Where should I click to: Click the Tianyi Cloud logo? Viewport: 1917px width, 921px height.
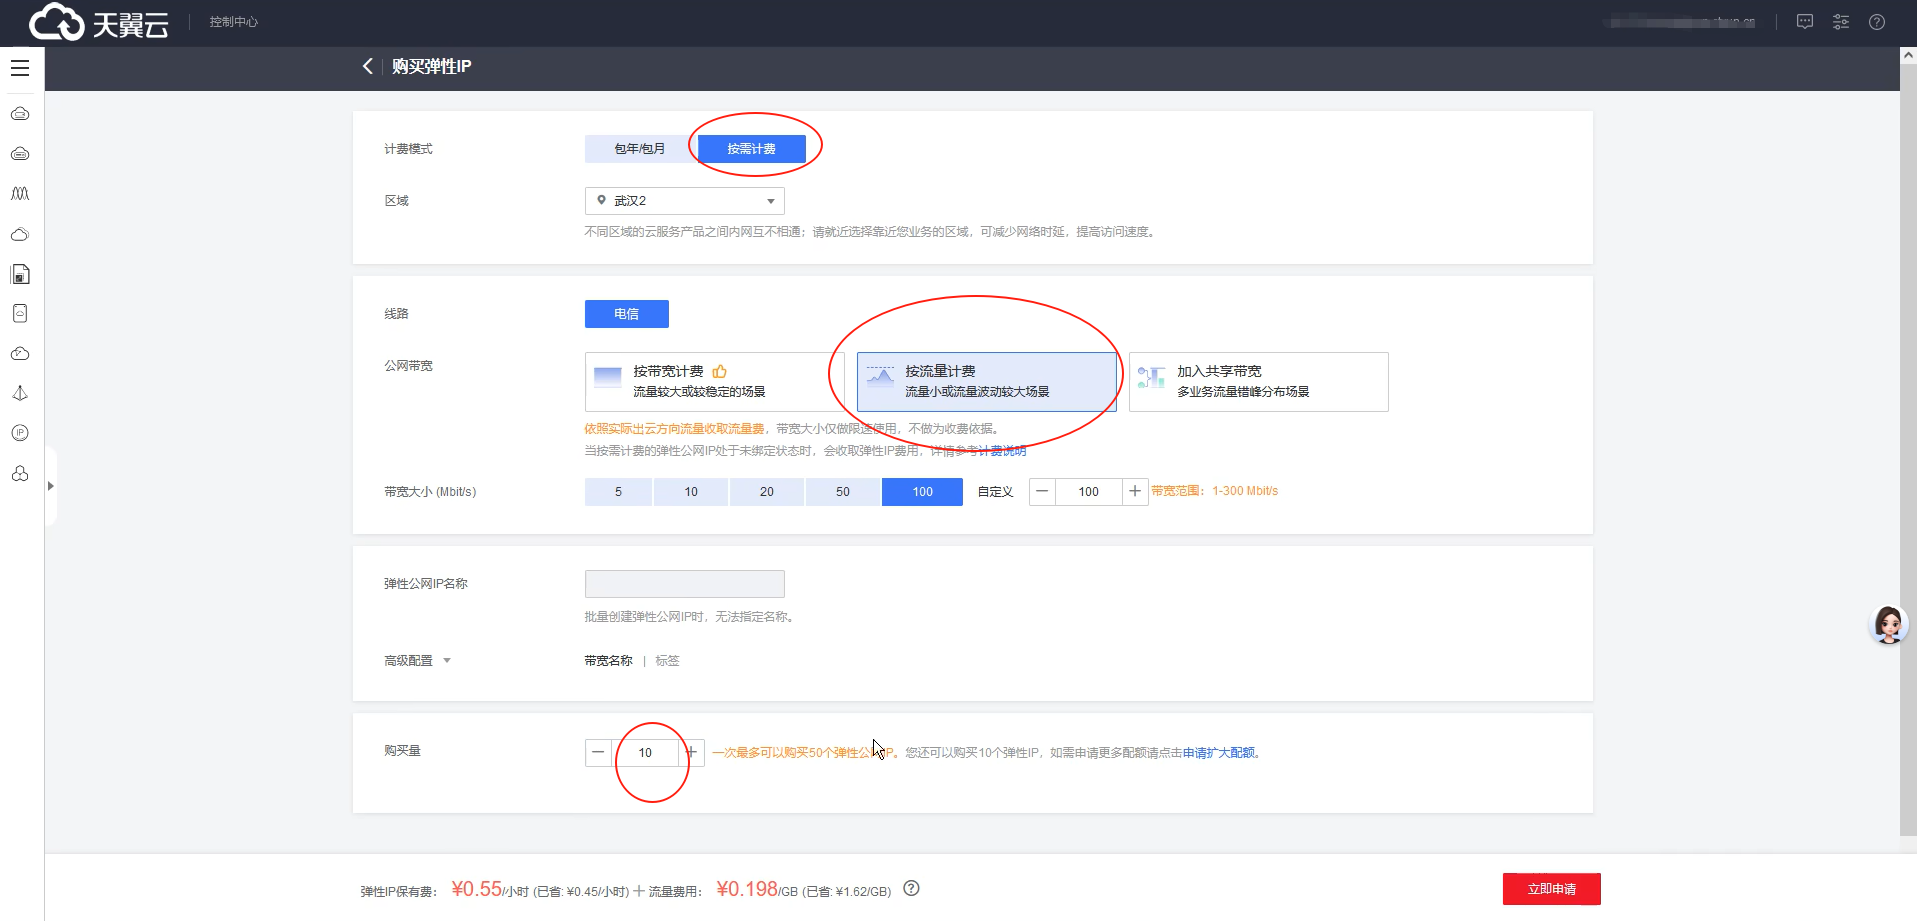pos(97,22)
